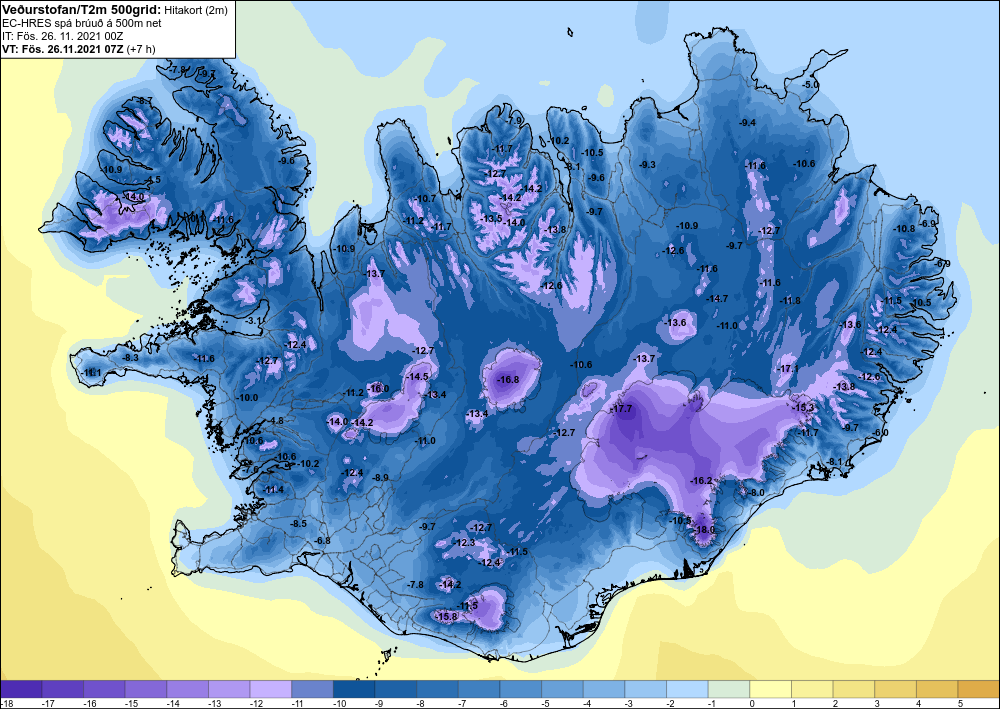The width and height of the screenshot is (1000, 709).
Task: Click the -11.4 temperature value
Action: tap(274, 490)
